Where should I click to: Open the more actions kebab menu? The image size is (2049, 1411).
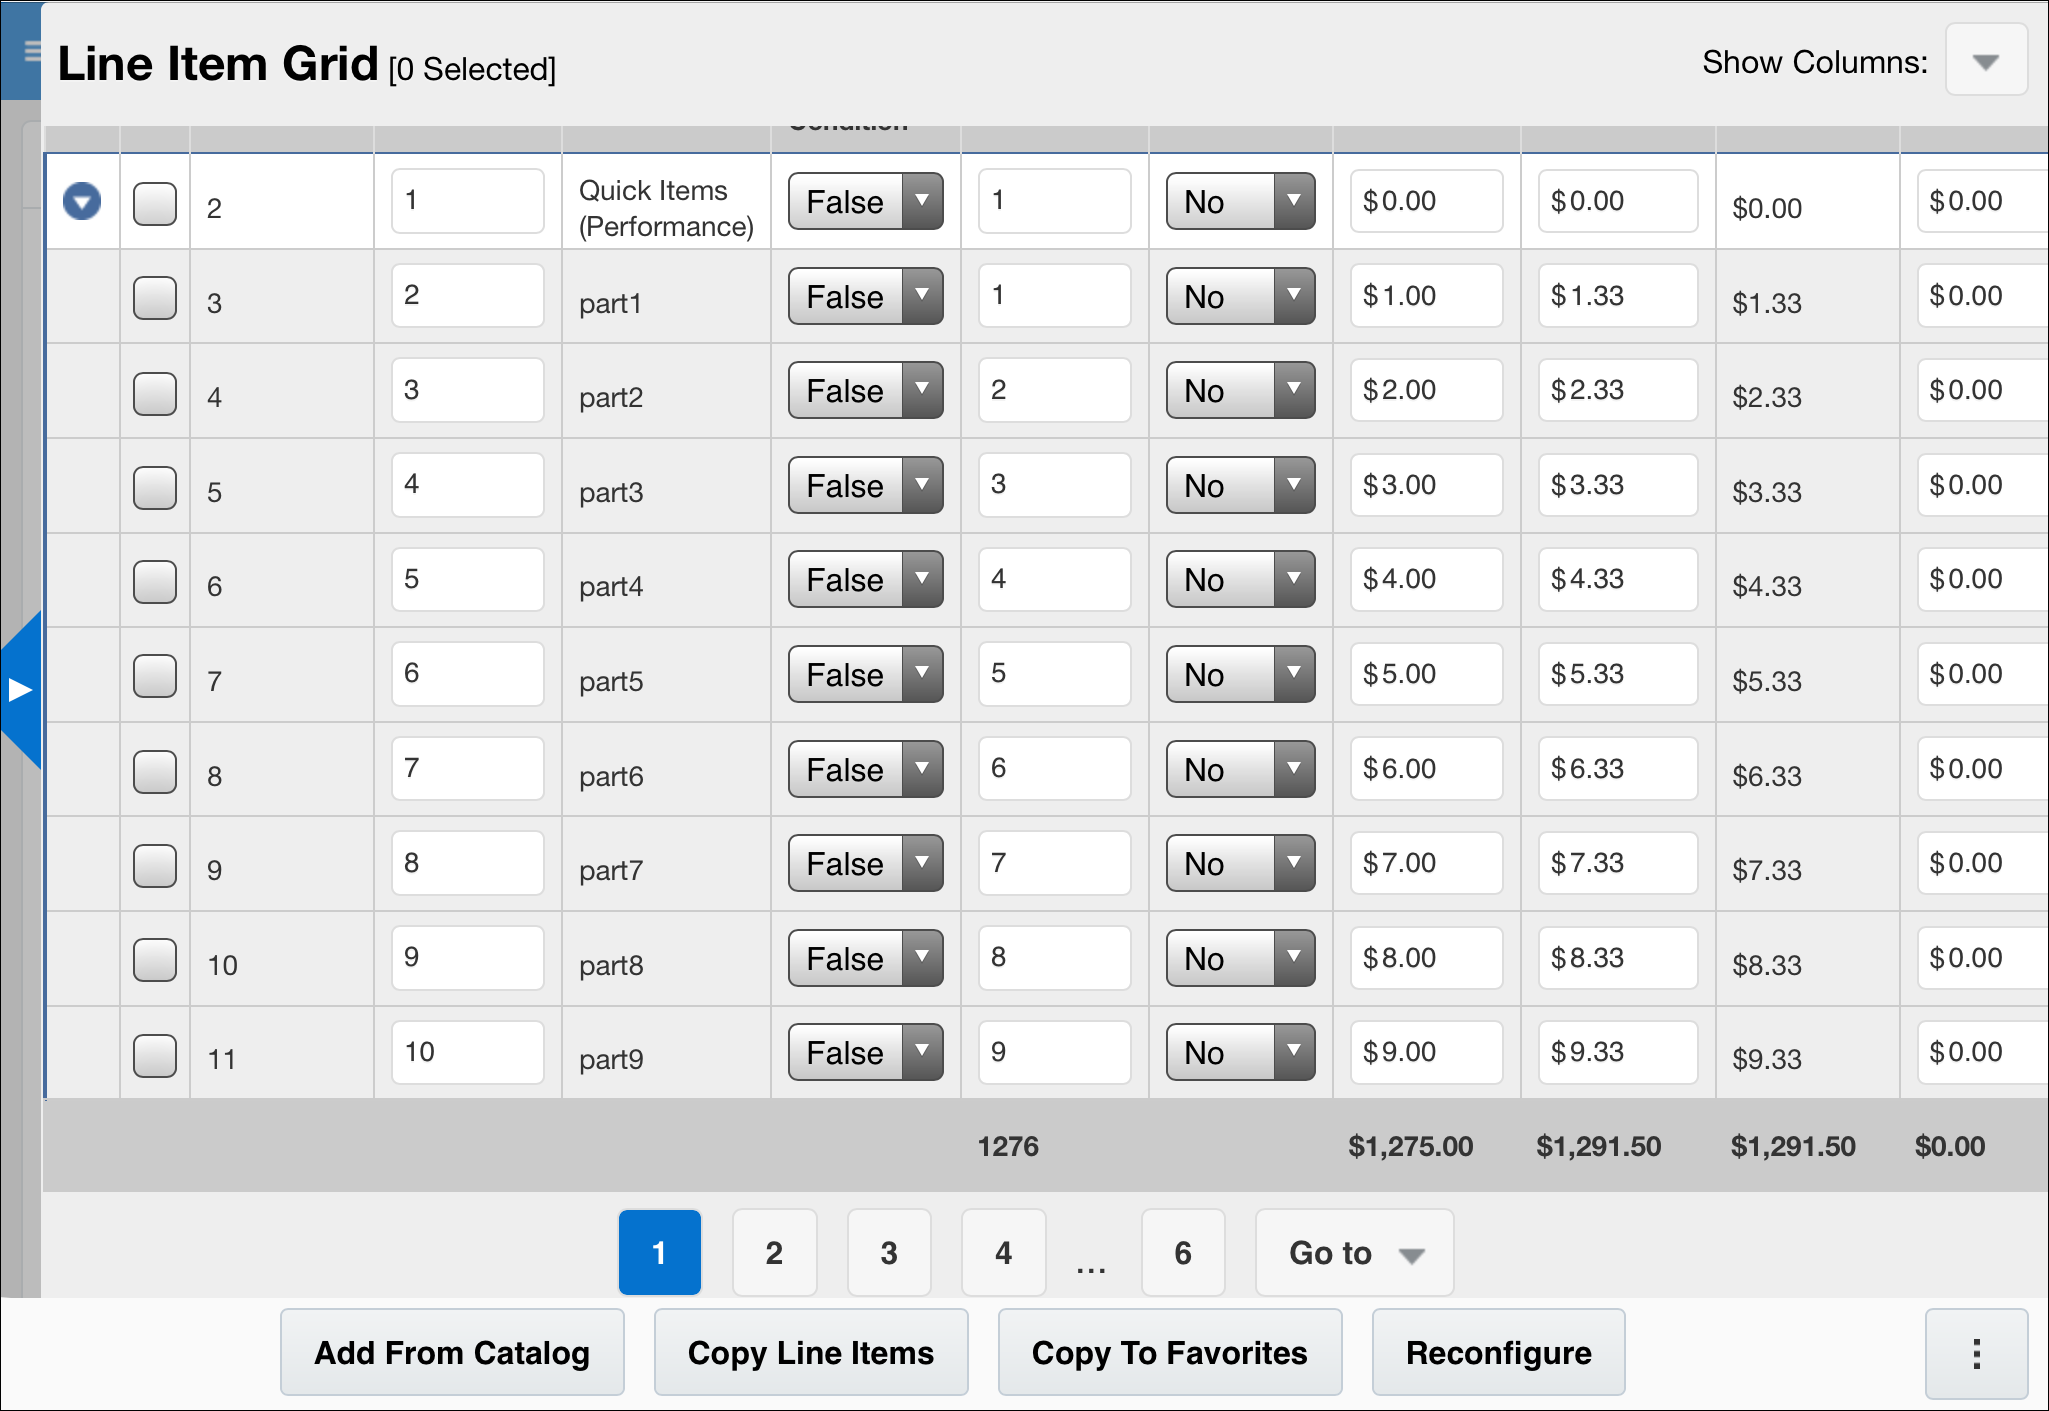(x=1976, y=1354)
